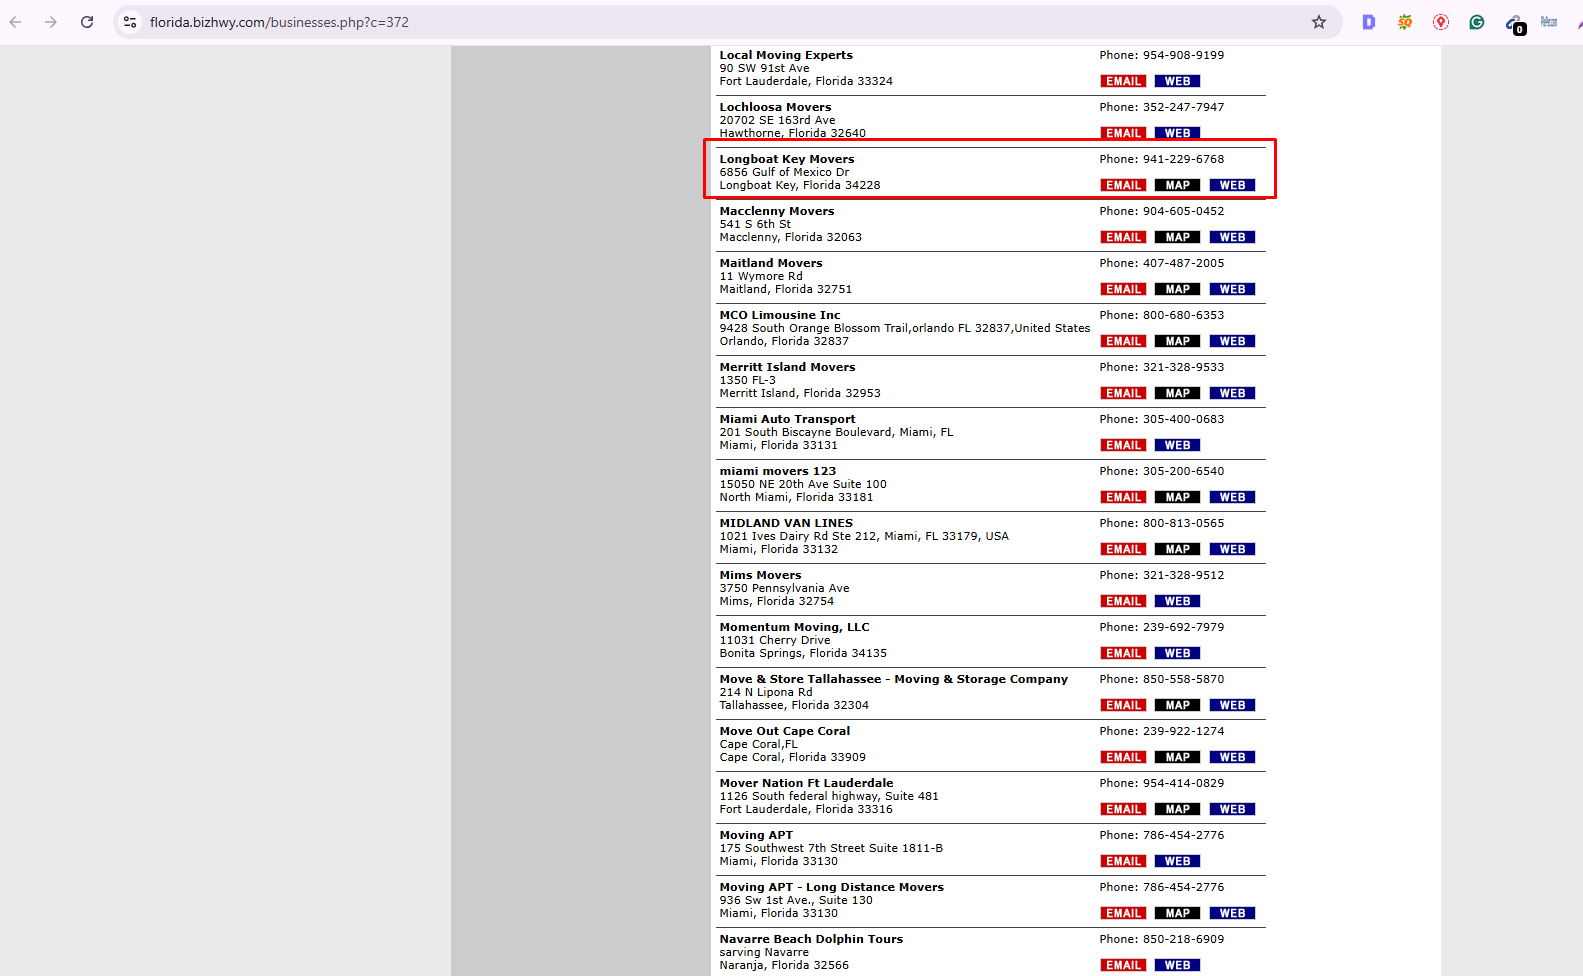Email Macclenny Movers
This screenshot has width=1583, height=976.
coord(1123,238)
